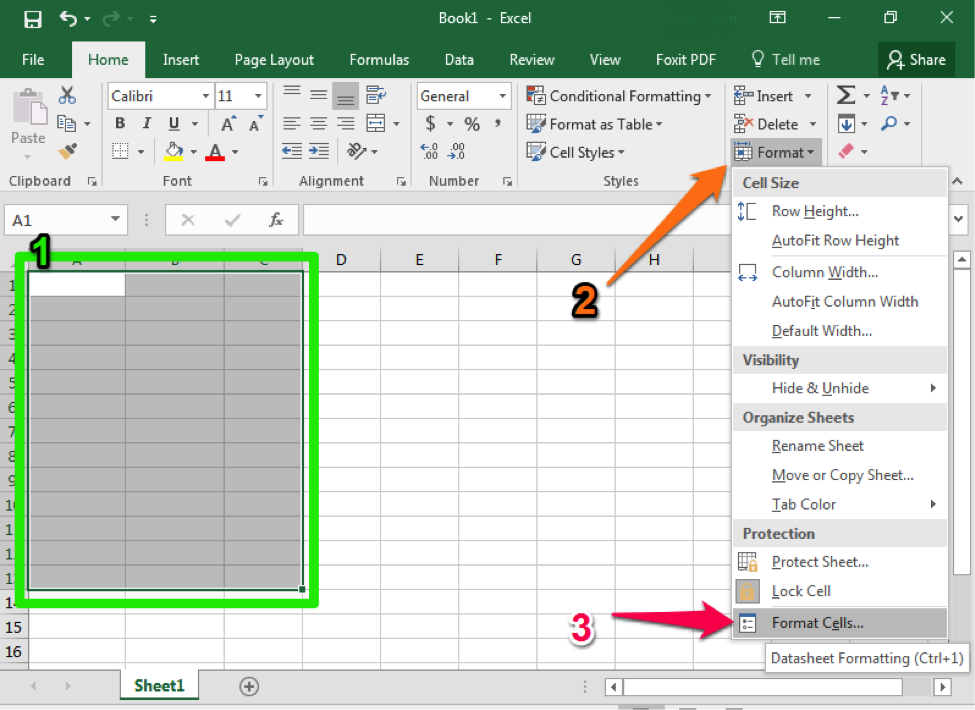
Task: Toggle Bold formatting
Action: point(120,124)
